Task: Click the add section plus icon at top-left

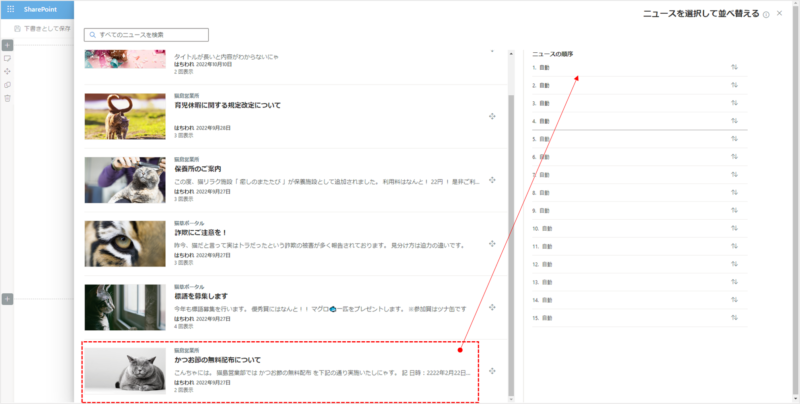Action: [x=7, y=45]
